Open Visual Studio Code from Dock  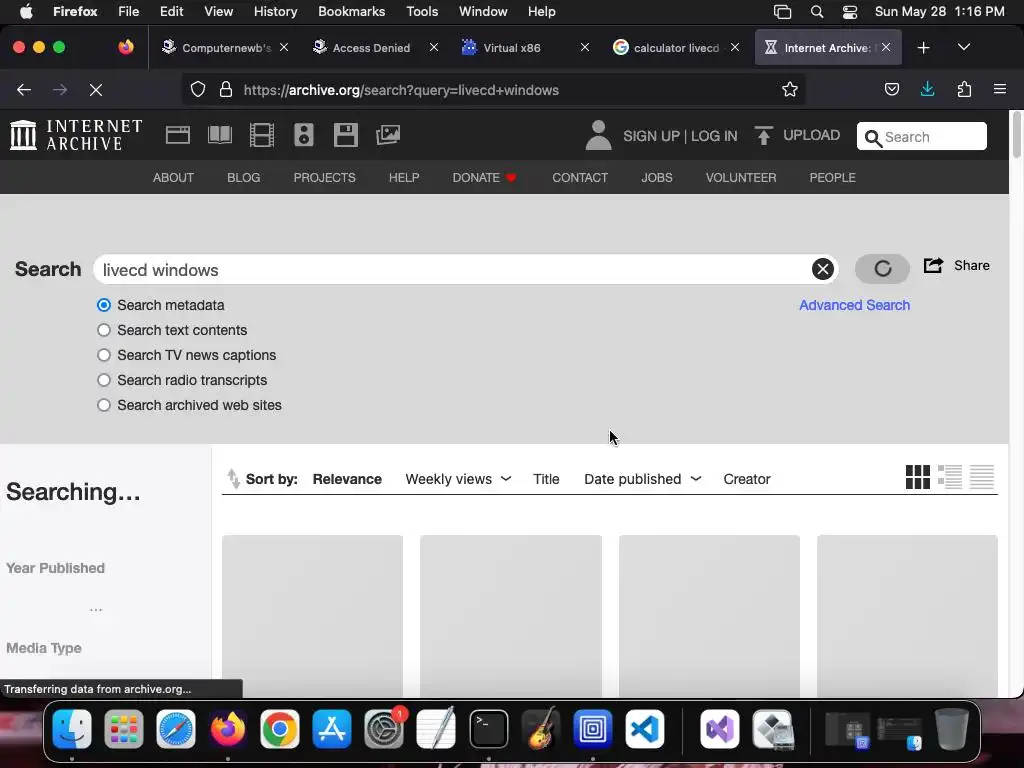point(645,728)
